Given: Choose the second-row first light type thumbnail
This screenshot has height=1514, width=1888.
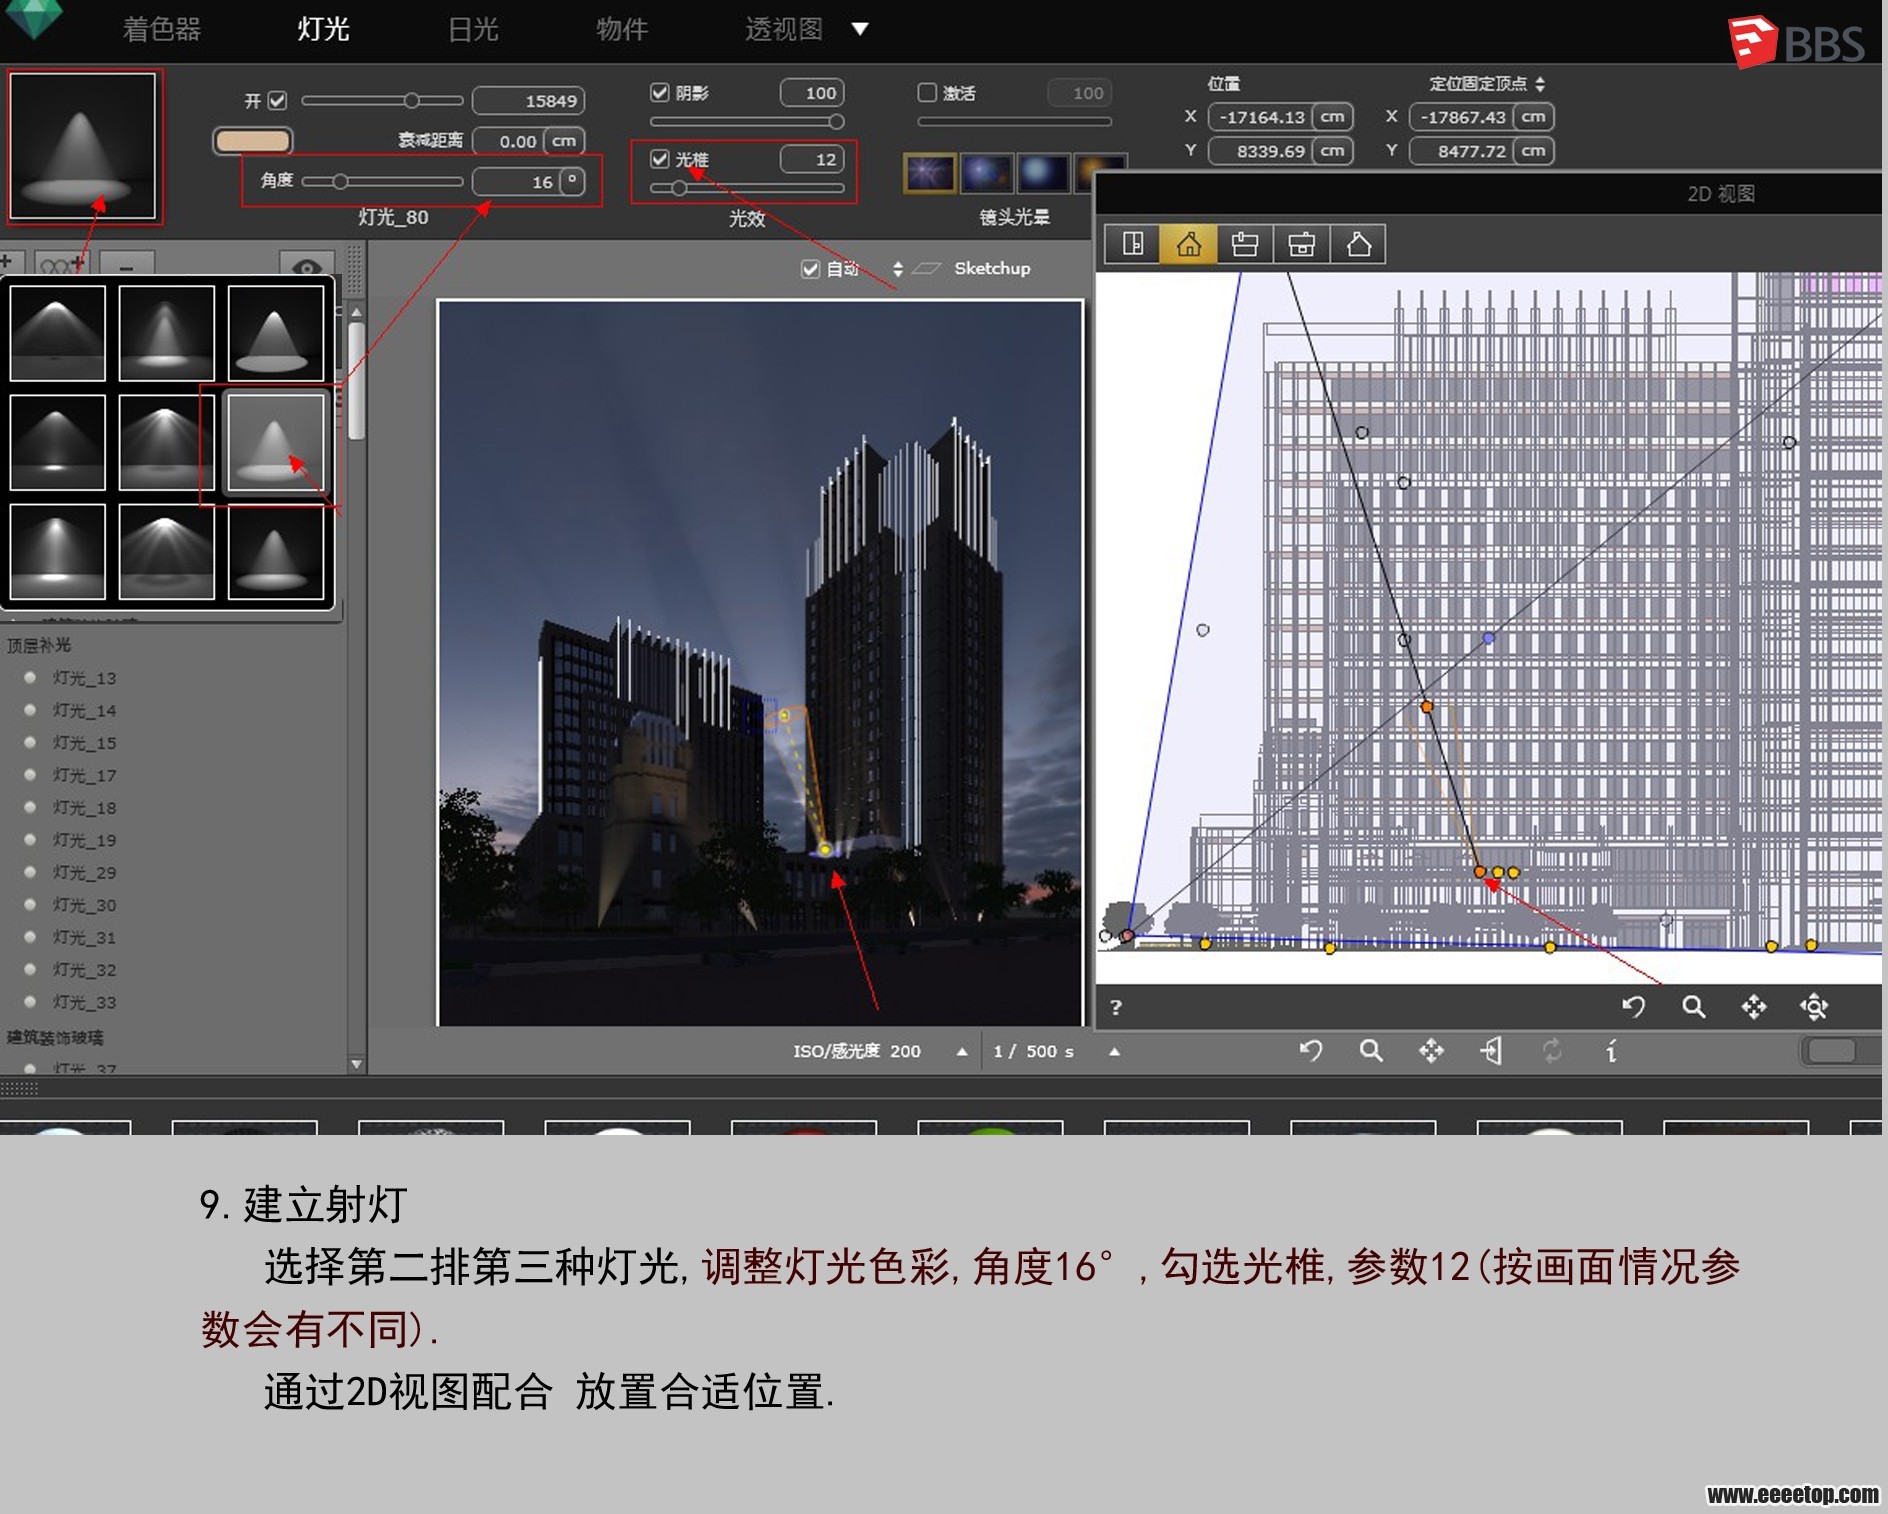Looking at the screenshot, I should 57,442.
